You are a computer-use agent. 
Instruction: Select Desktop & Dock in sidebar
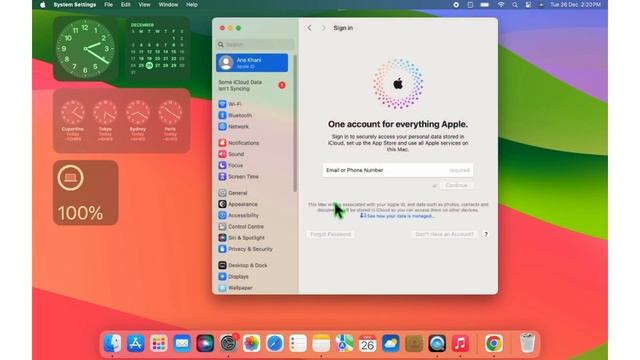(x=243, y=265)
